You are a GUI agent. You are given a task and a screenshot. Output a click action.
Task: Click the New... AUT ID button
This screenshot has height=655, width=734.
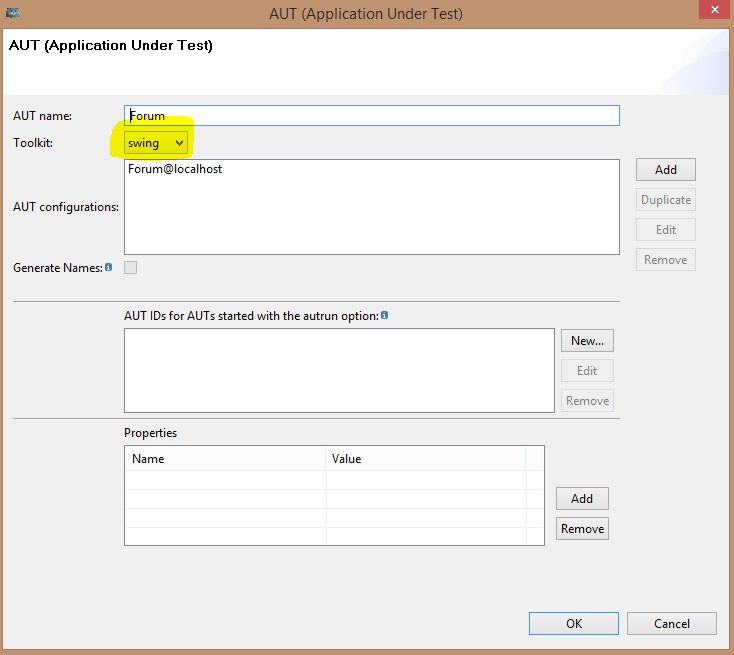click(x=587, y=340)
